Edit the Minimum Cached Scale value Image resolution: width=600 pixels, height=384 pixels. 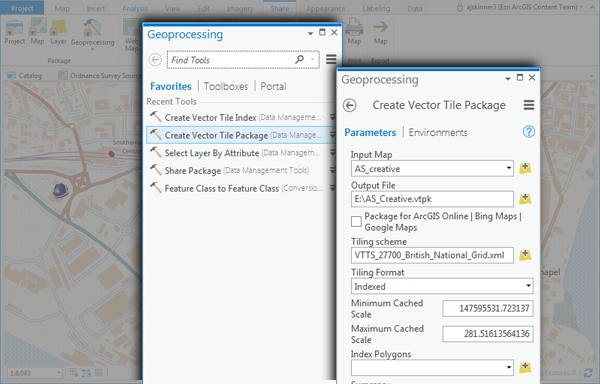click(x=488, y=308)
